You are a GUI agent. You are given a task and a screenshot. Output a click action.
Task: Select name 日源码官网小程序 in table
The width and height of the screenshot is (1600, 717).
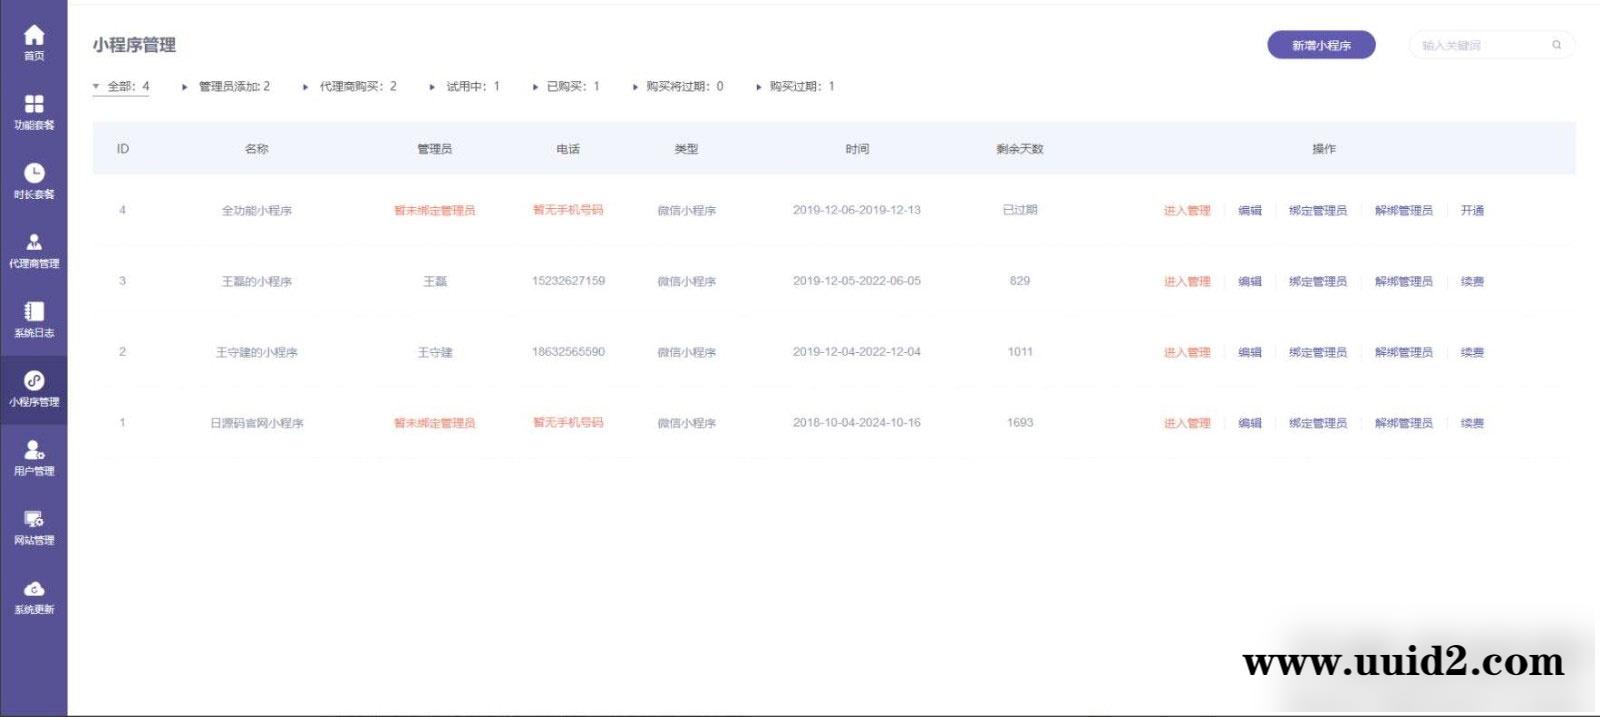click(257, 424)
